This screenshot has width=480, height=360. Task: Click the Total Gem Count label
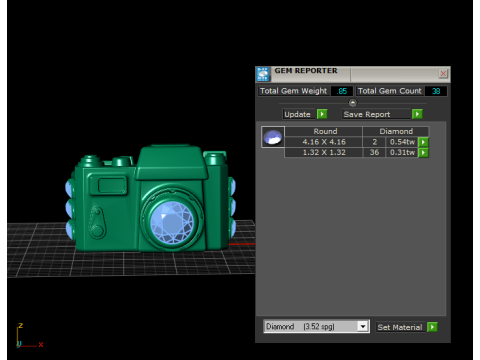point(389,91)
